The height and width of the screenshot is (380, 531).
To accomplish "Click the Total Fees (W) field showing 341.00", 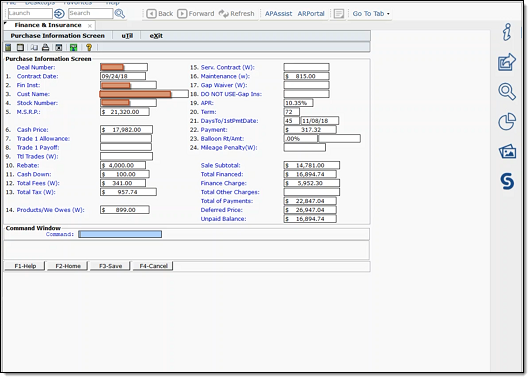I will pos(123,183).
